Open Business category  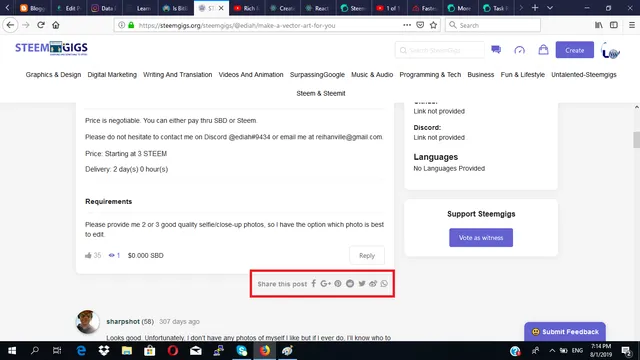[x=480, y=74]
